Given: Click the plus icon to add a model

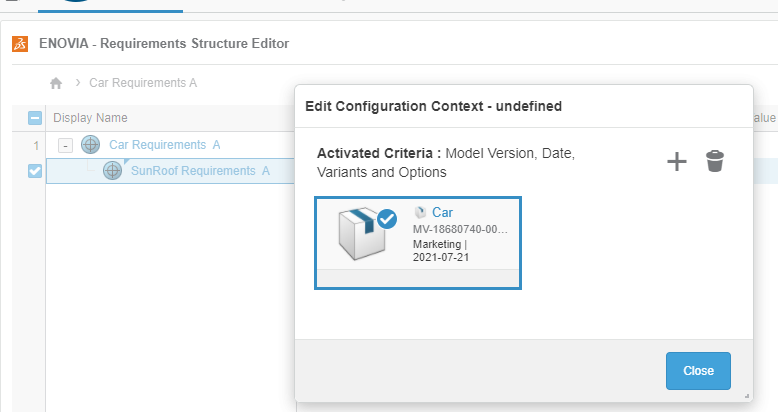Looking at the screenshot, I should 677,162.
